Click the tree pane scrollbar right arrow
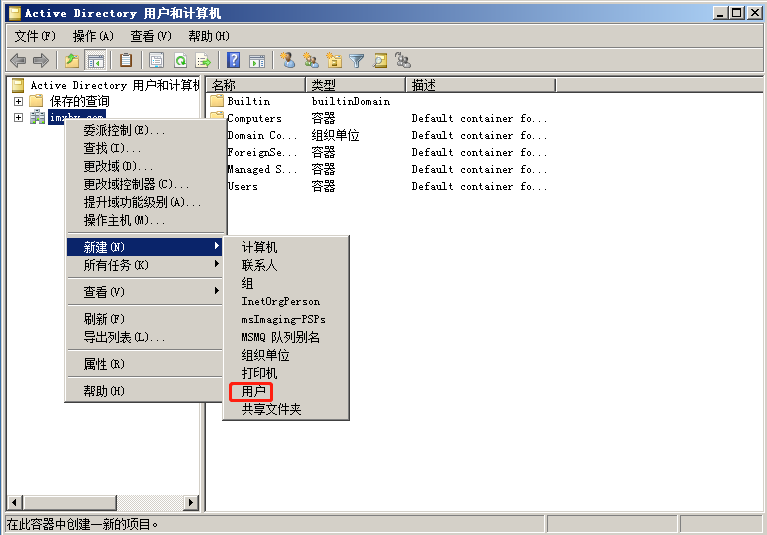Image resolution: width=767 pixels, height=535 pixels. click(190, 502)
